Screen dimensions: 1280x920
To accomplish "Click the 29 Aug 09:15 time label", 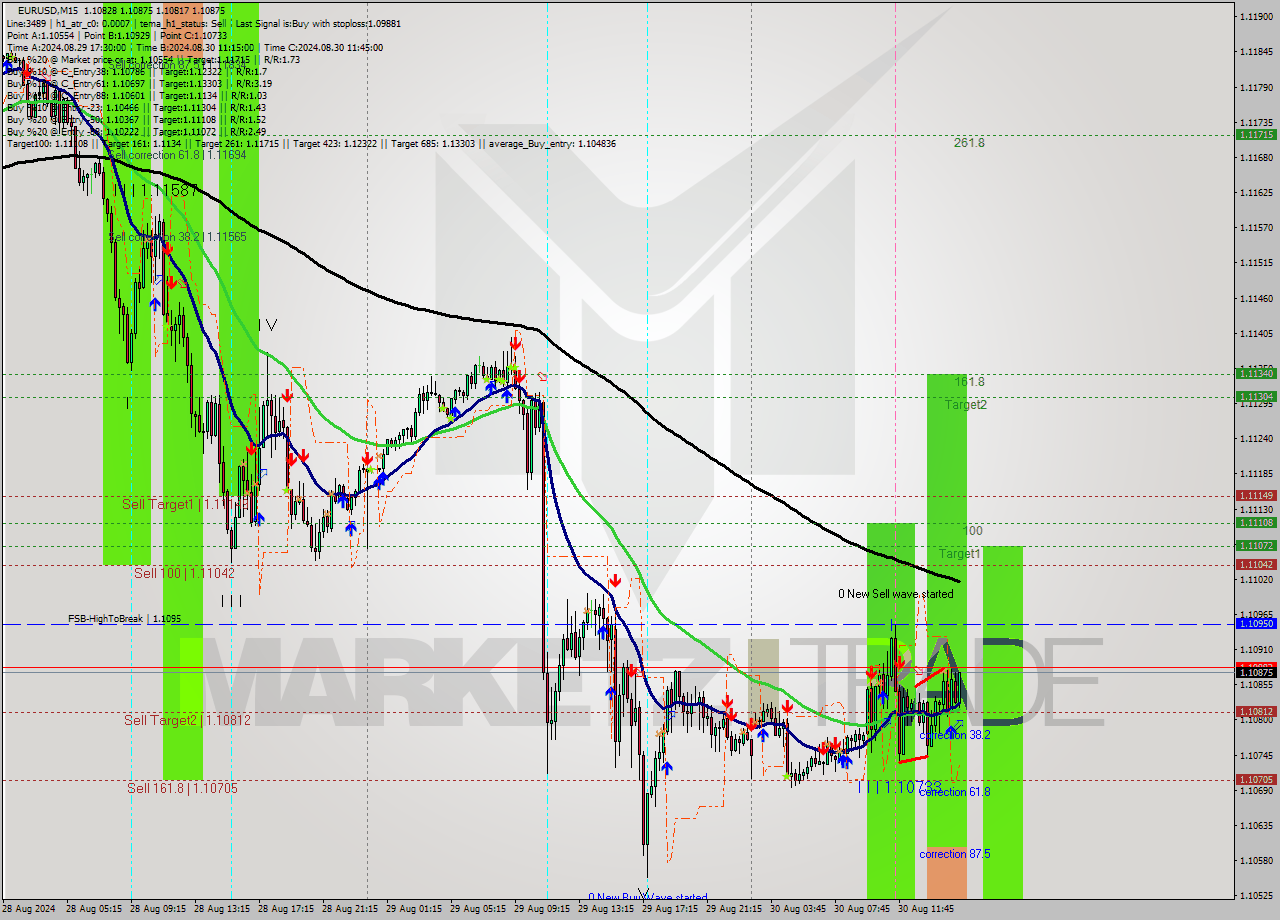I will click(x=544, y=909).
